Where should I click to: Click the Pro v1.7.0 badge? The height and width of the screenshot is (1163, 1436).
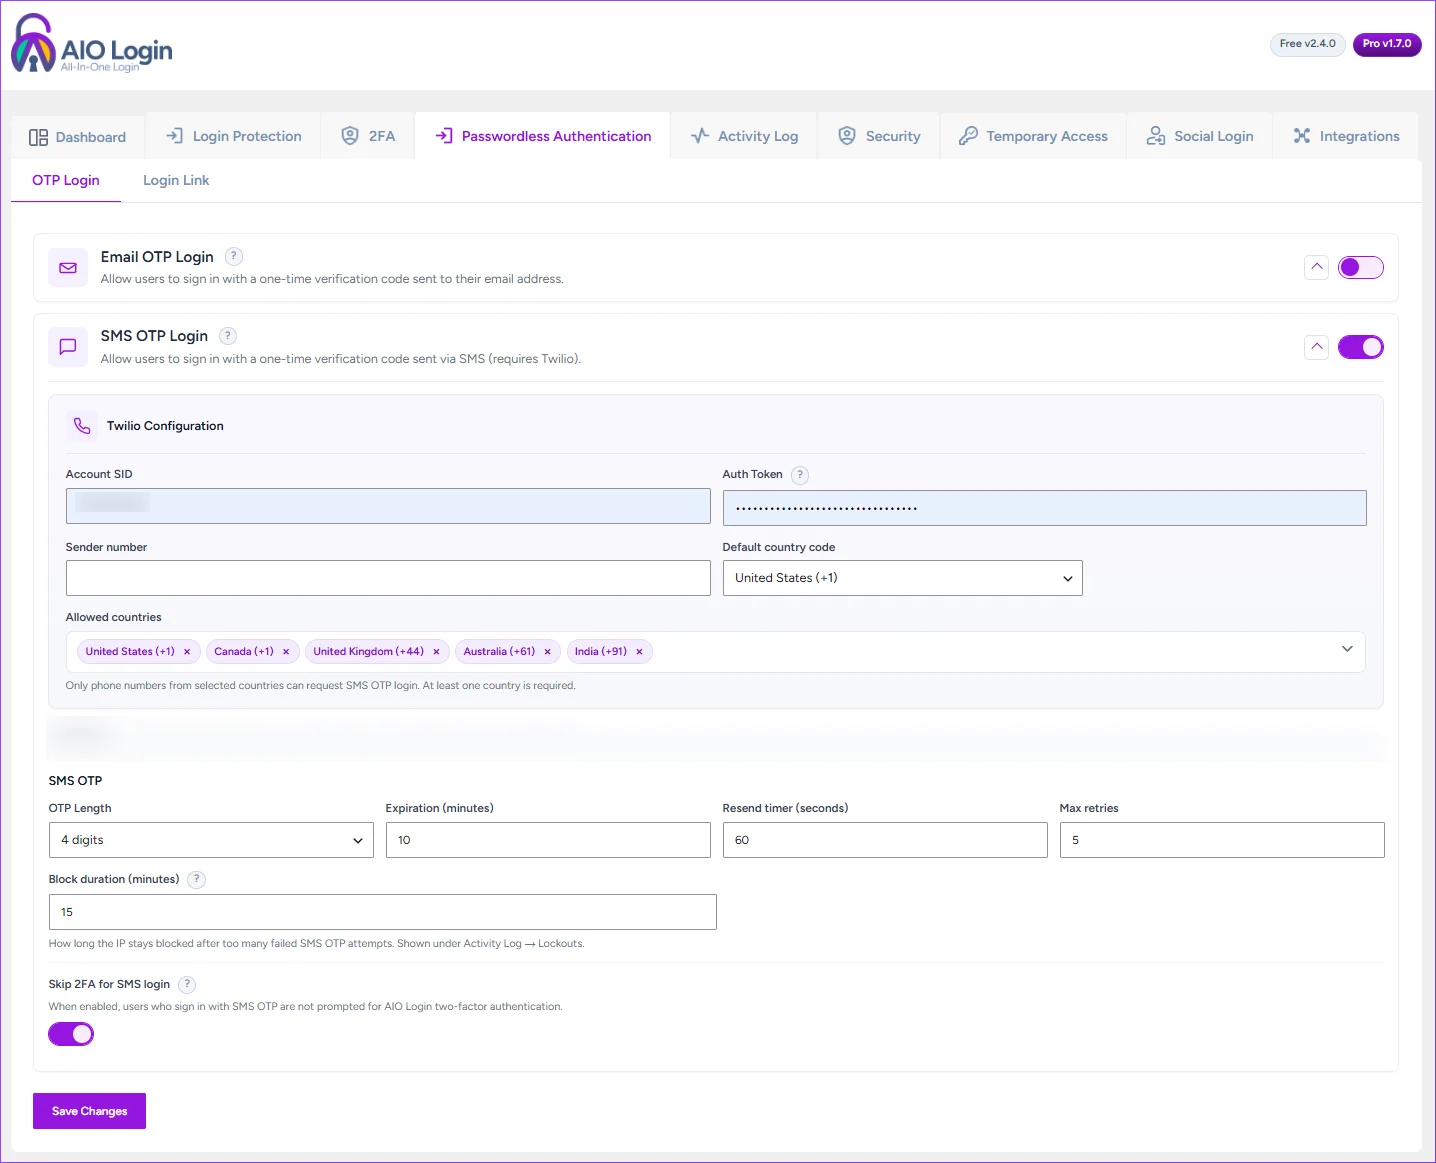pos(1387,44)
